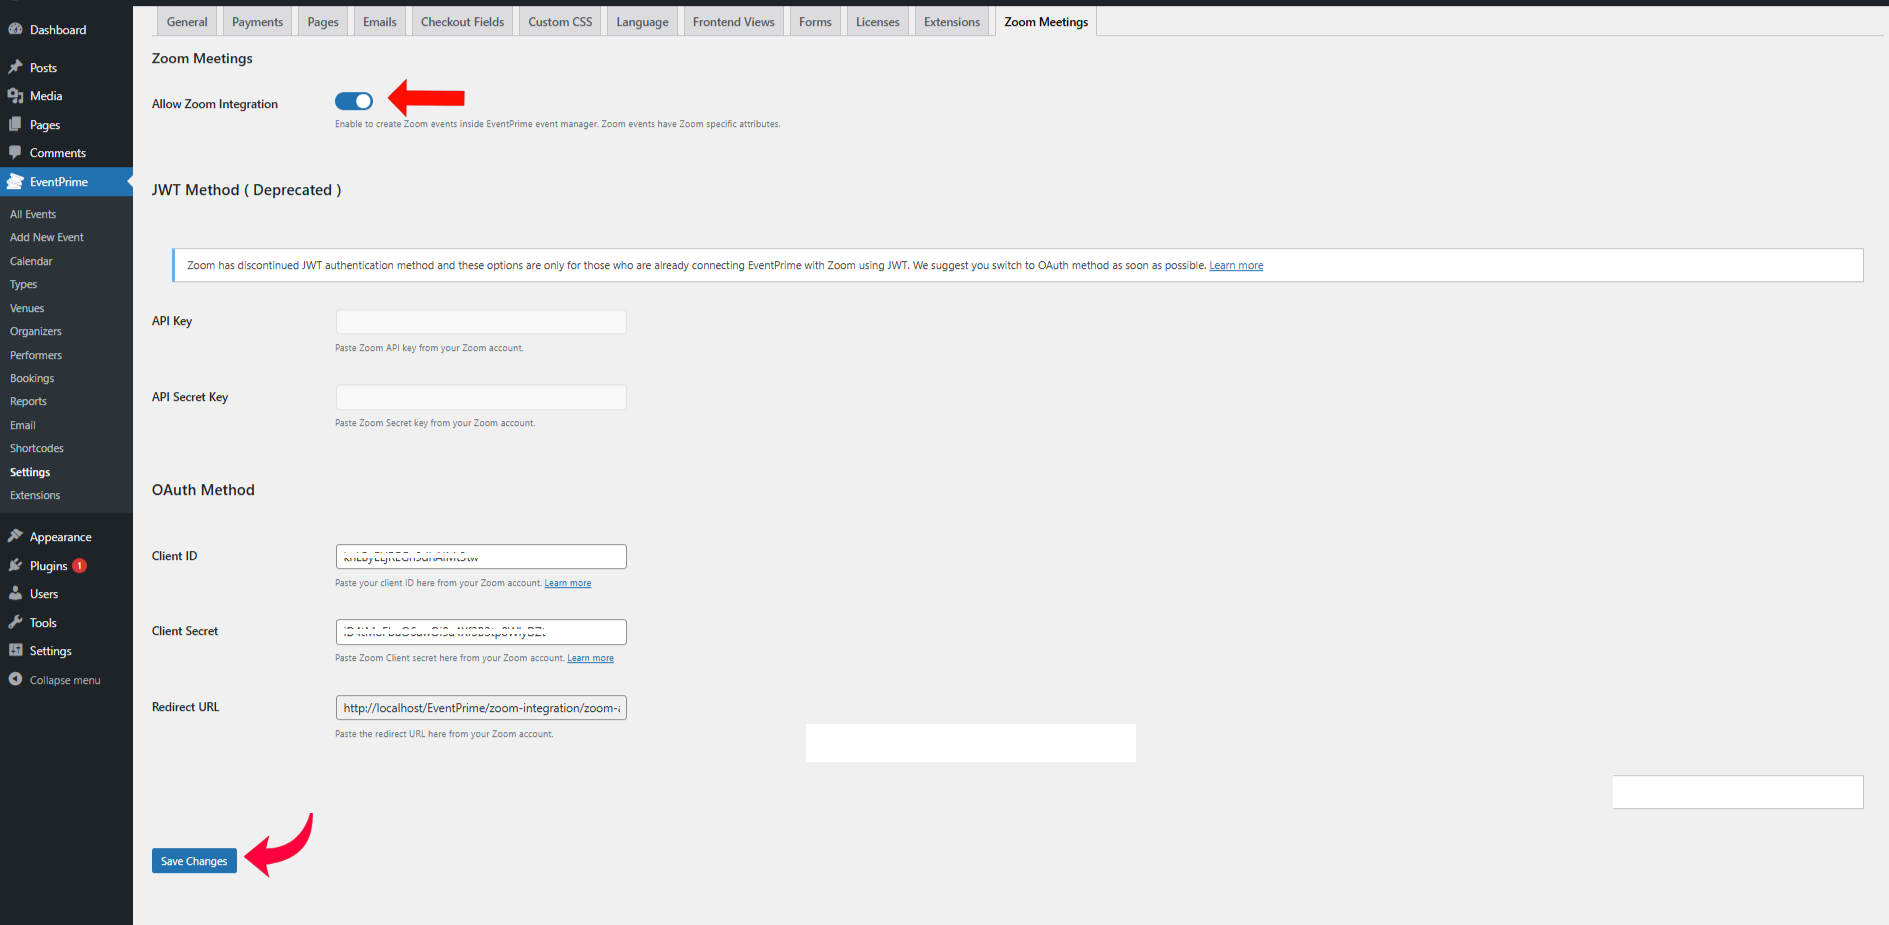Click the Save Changes button
The width and height of the screenshot is (1889, 925).
coord(194,861)
